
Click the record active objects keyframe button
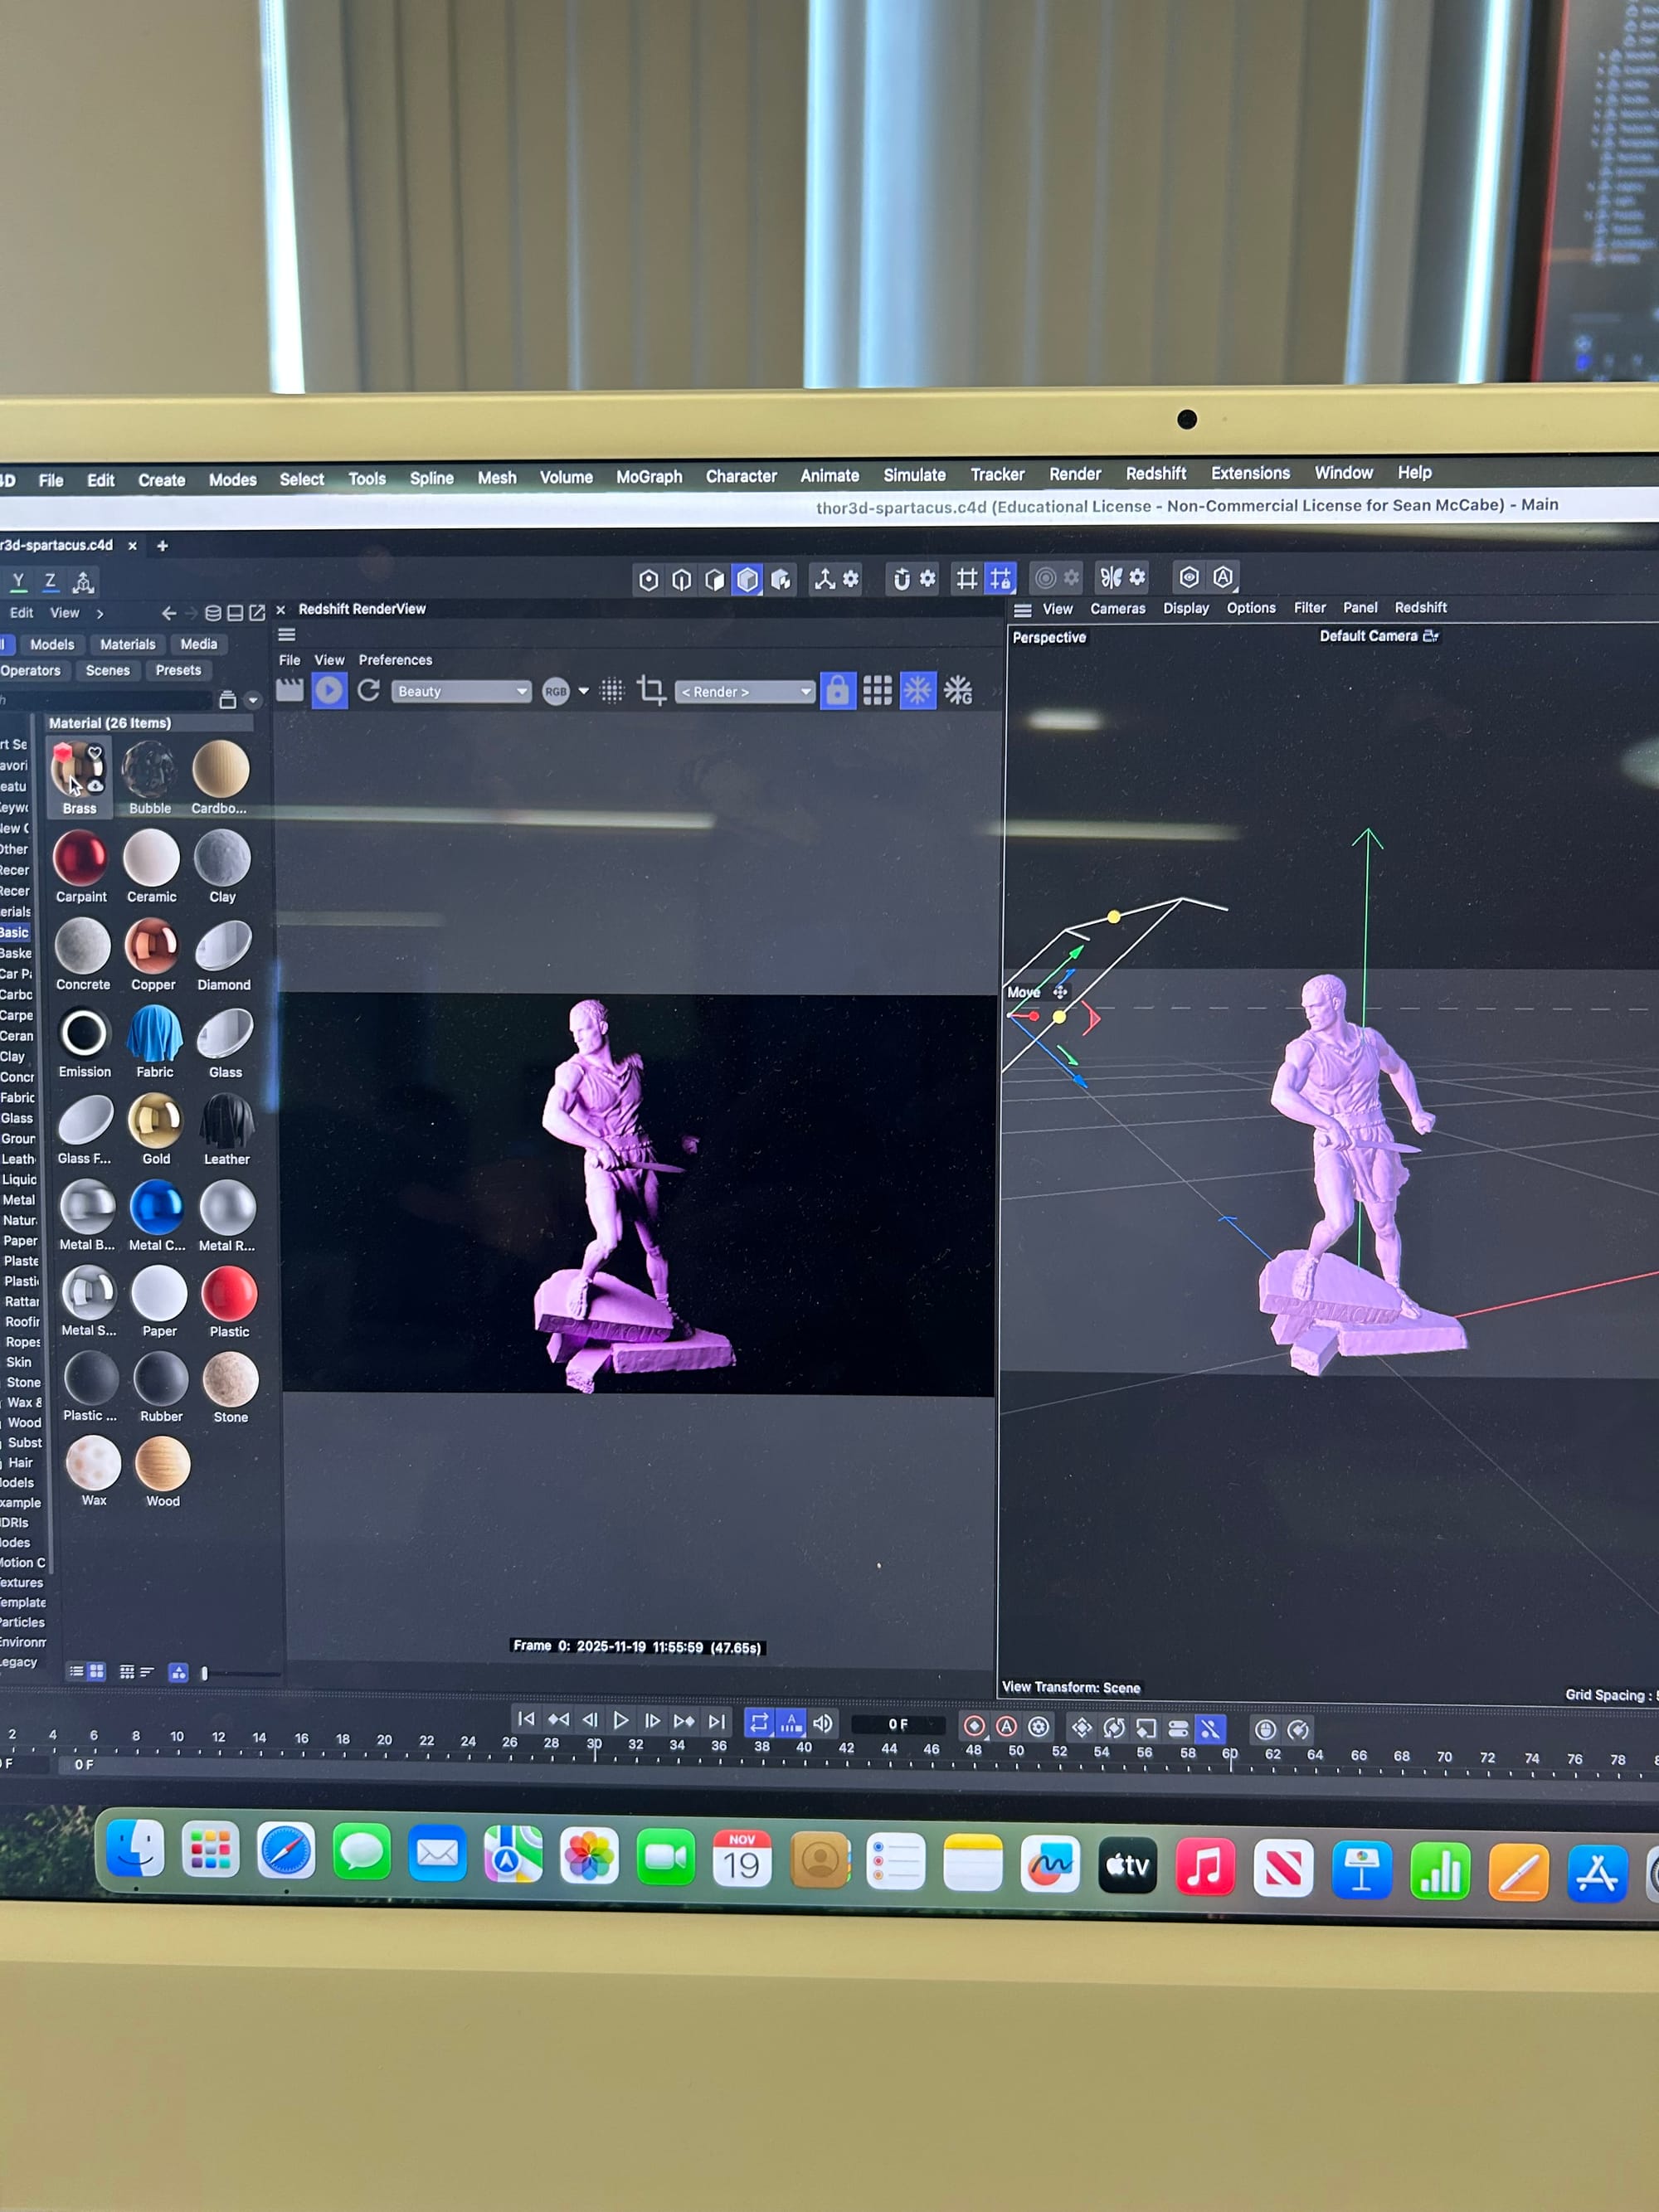tap(974, 1727)
